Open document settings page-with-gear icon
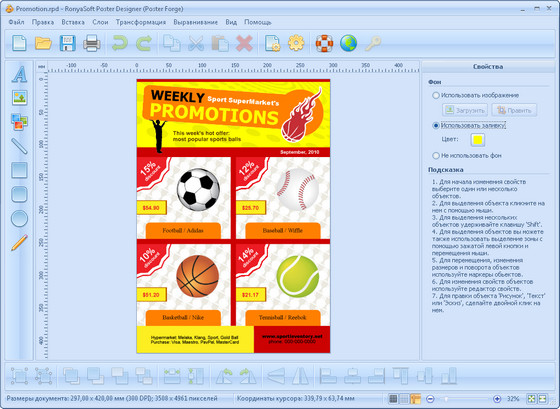 point(272,43)
